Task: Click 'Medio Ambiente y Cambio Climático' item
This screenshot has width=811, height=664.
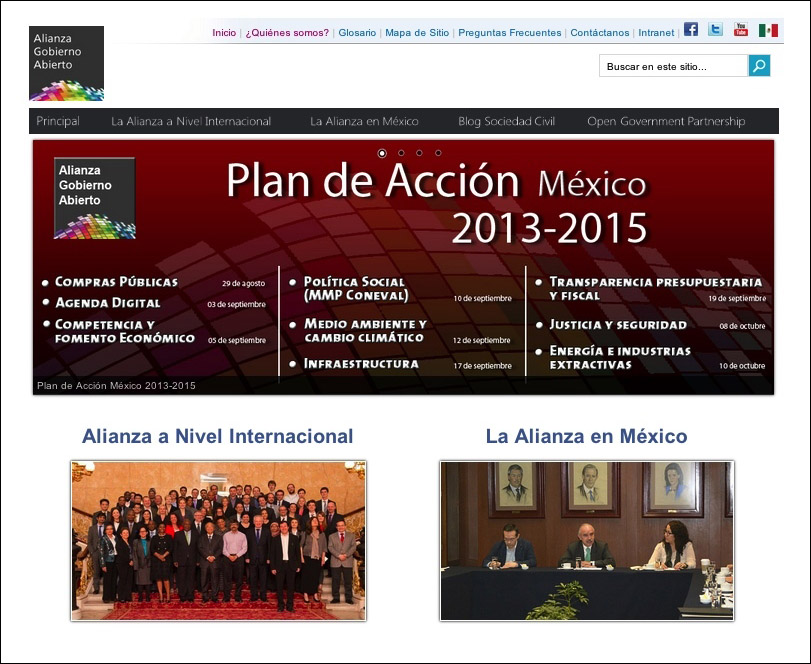Action: tap(365, 331)
